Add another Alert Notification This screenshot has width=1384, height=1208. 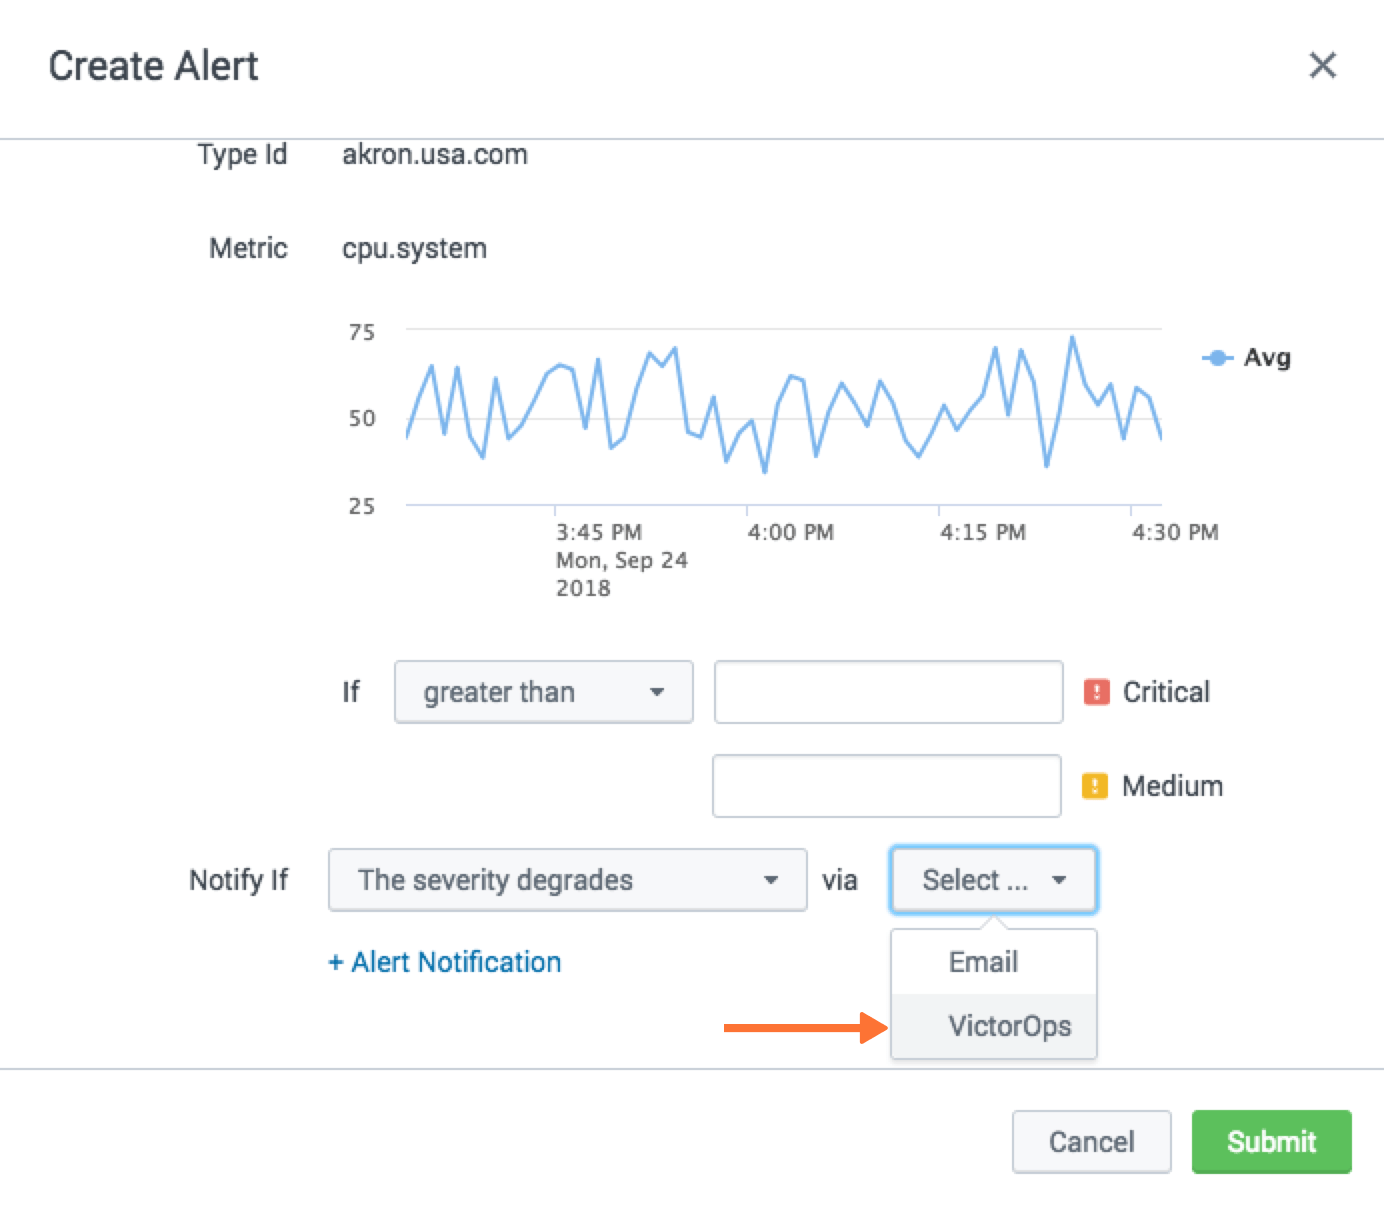pyautogui.click(x=443, y=961)
